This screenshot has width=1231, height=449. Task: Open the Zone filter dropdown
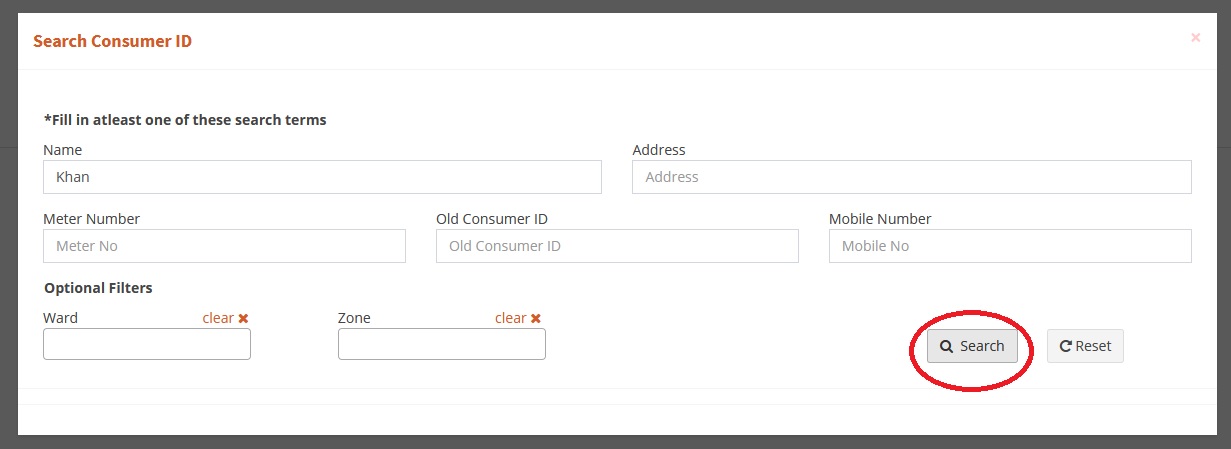click(442, 344)
